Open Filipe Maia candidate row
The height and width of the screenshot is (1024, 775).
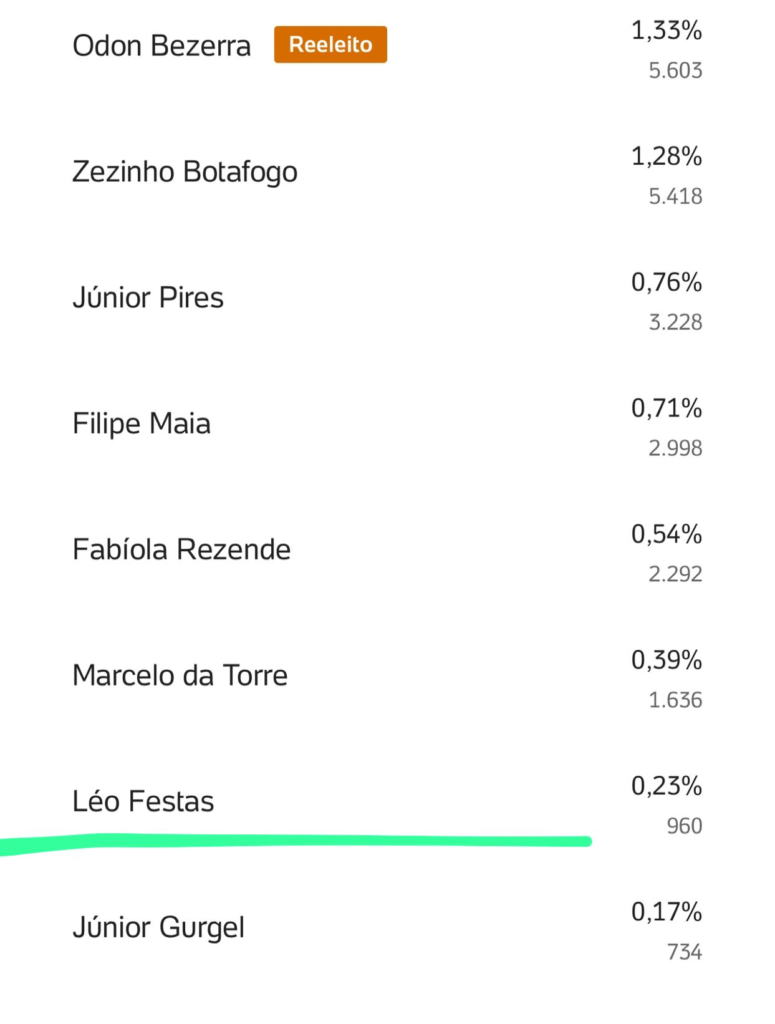(x=141, y=424)
